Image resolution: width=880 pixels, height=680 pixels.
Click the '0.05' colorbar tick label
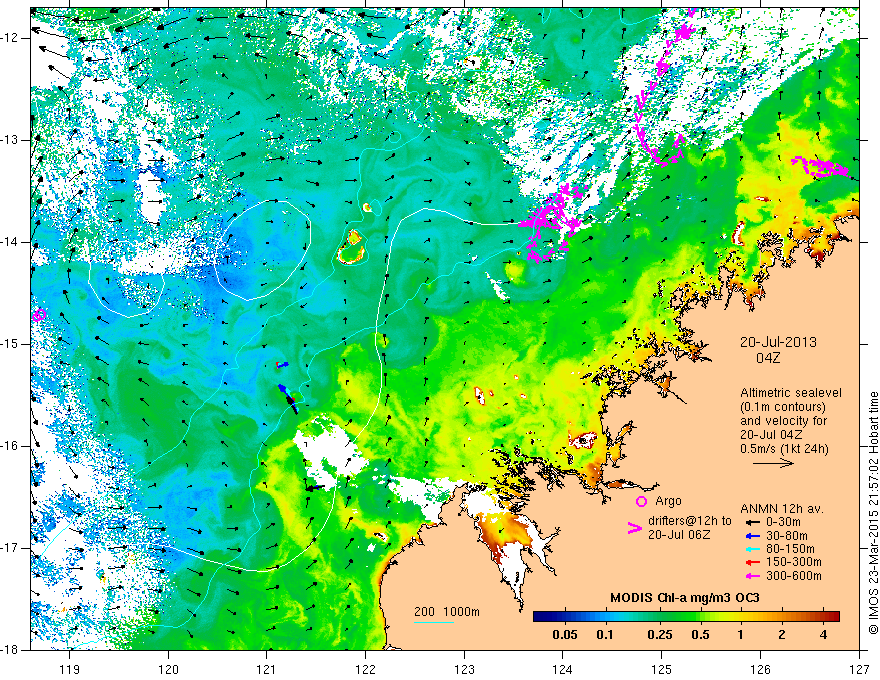tap(565, 635)
